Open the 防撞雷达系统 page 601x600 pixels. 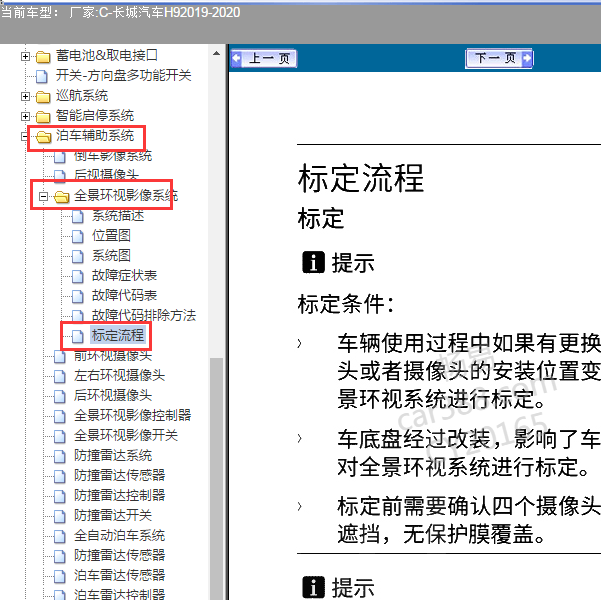[x=113, y=455]
